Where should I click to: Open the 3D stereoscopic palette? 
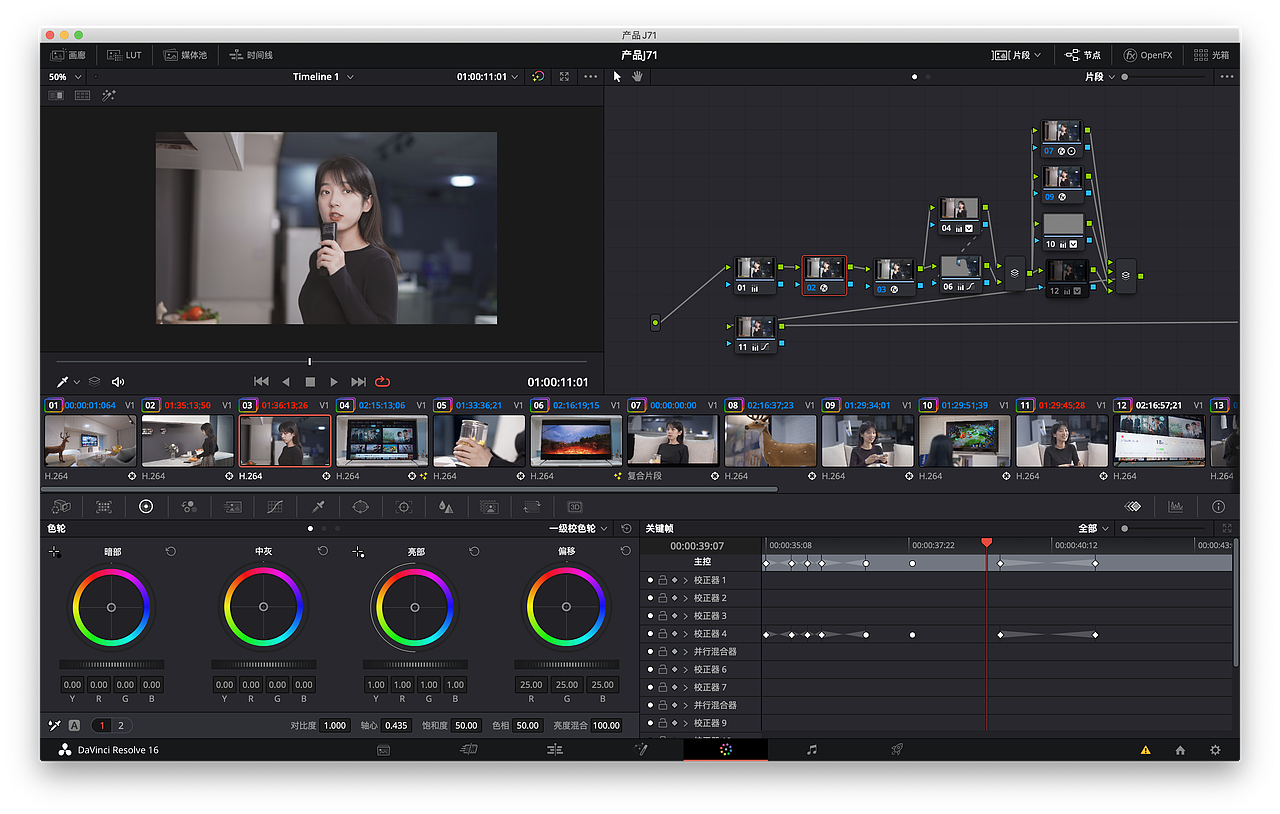click(x=575, y=507)
